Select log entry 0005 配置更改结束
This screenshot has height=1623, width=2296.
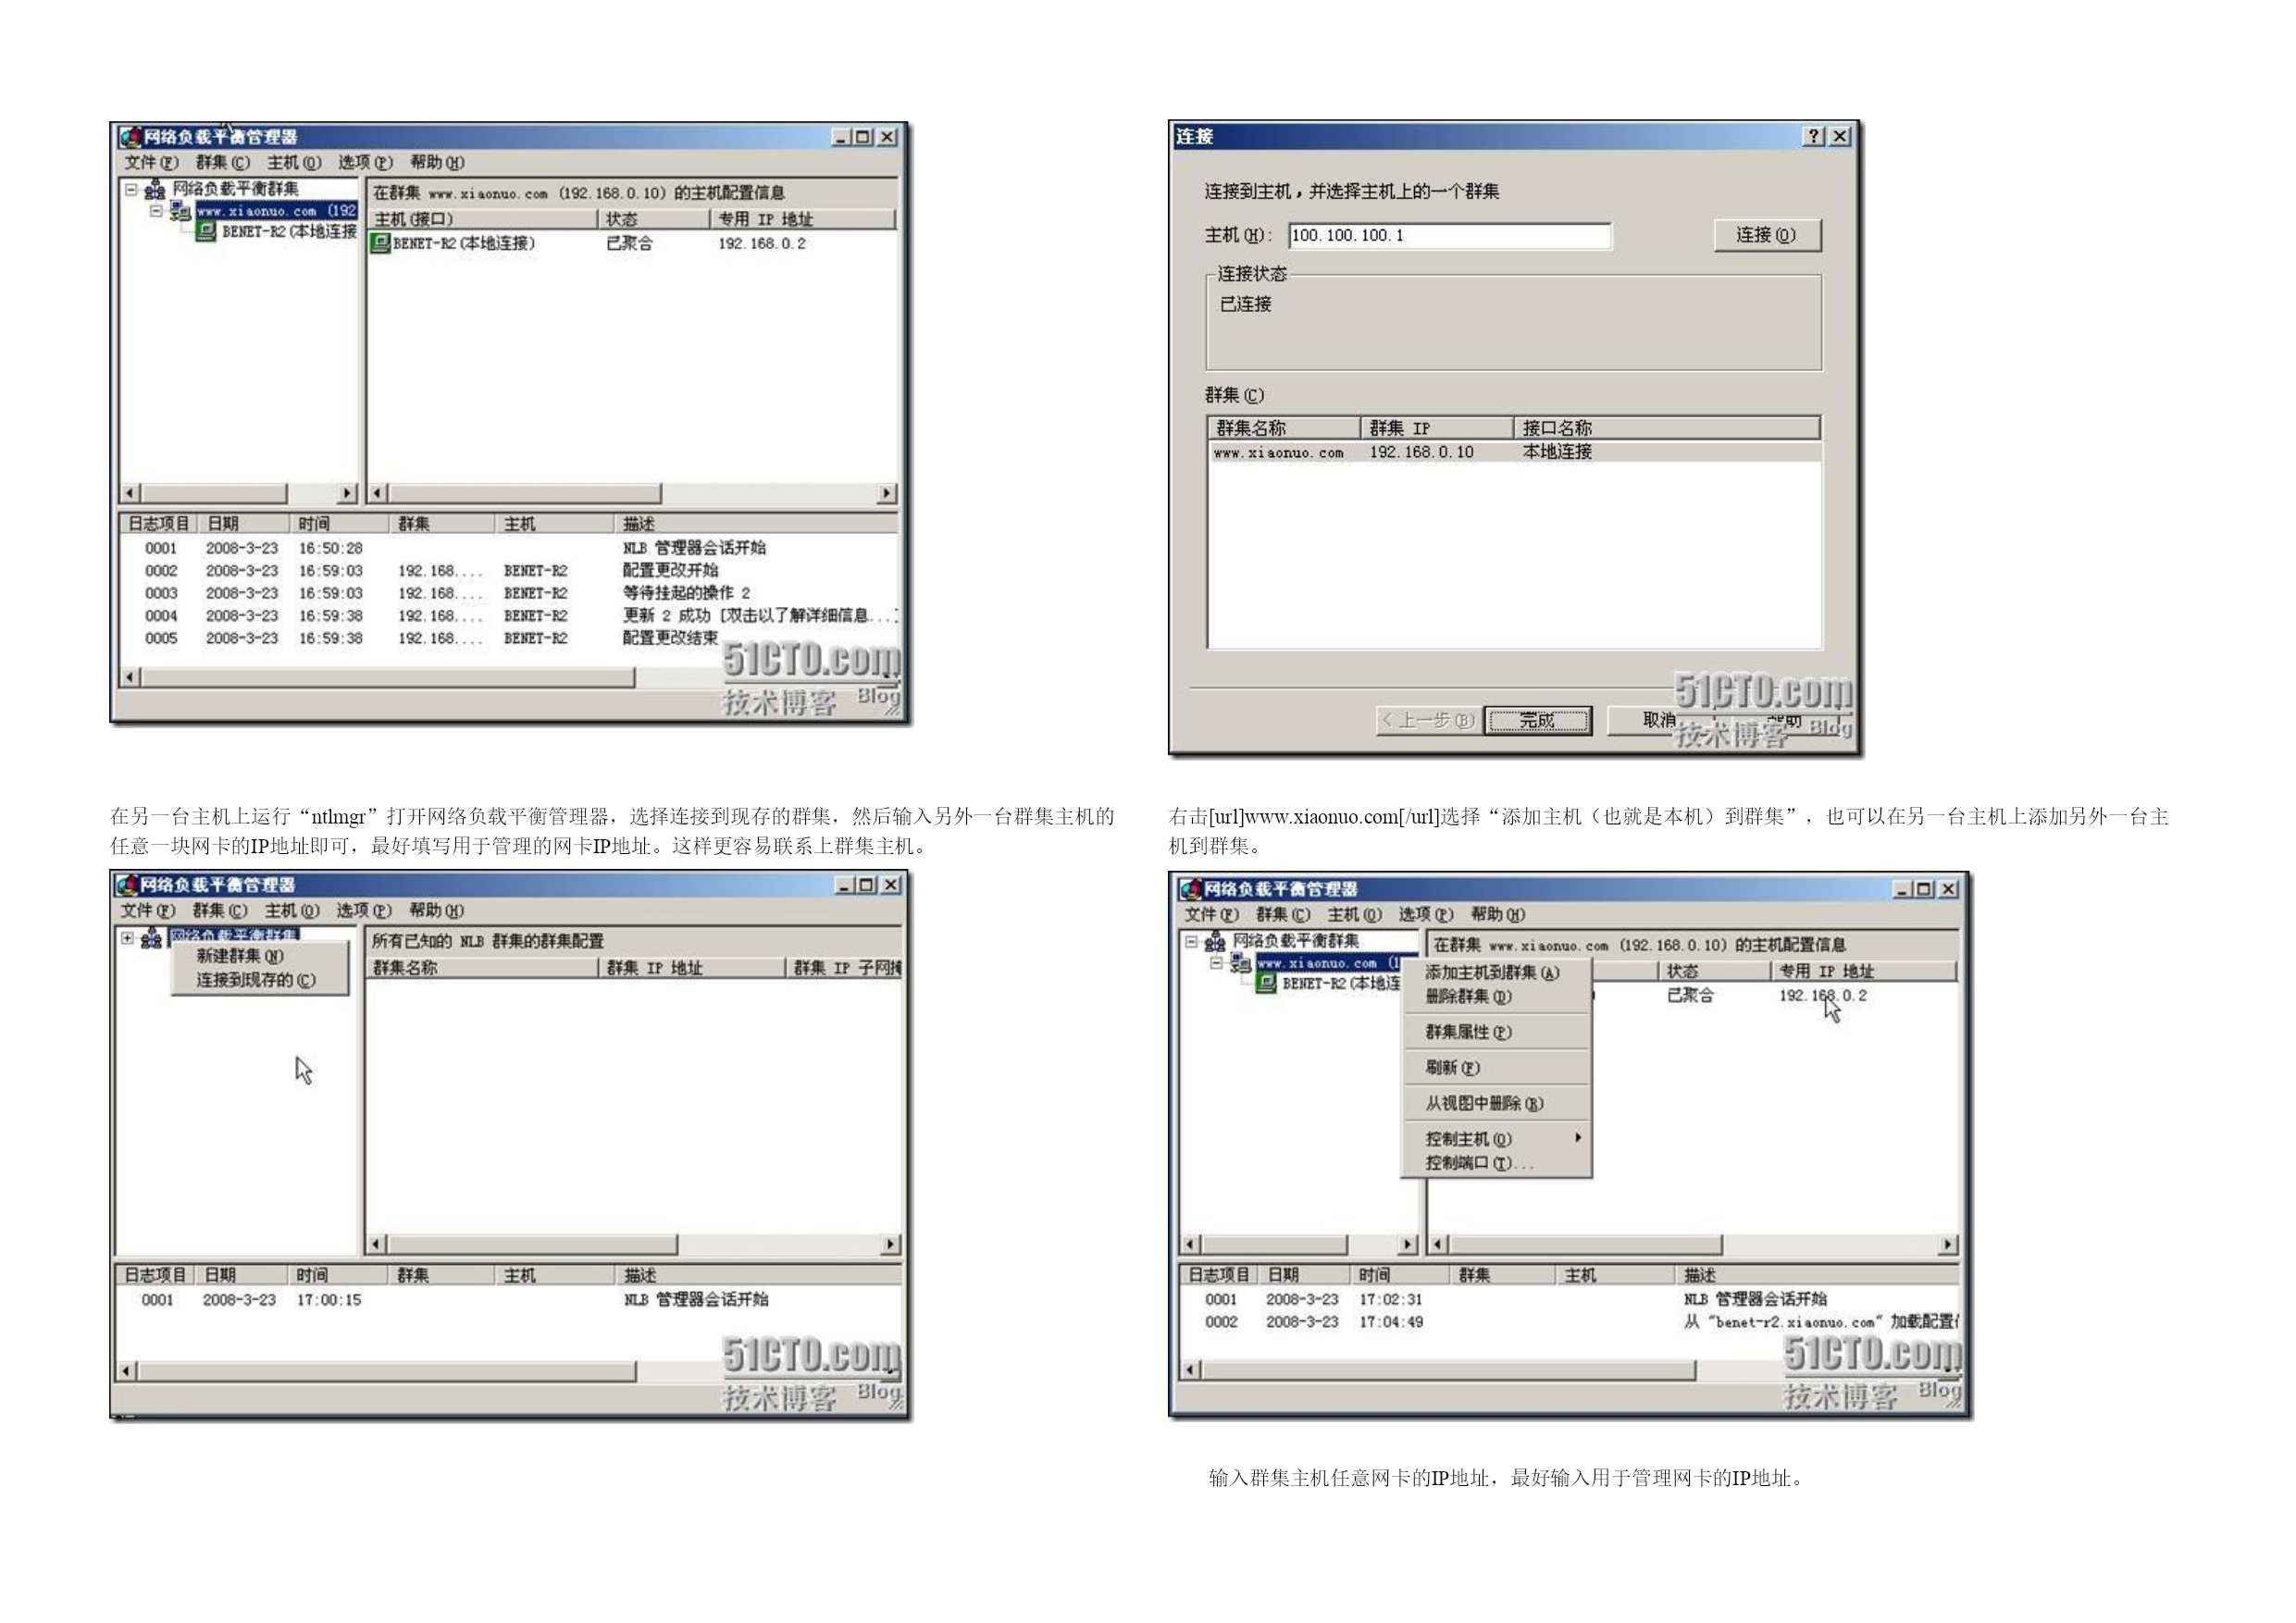click(508, 638)
